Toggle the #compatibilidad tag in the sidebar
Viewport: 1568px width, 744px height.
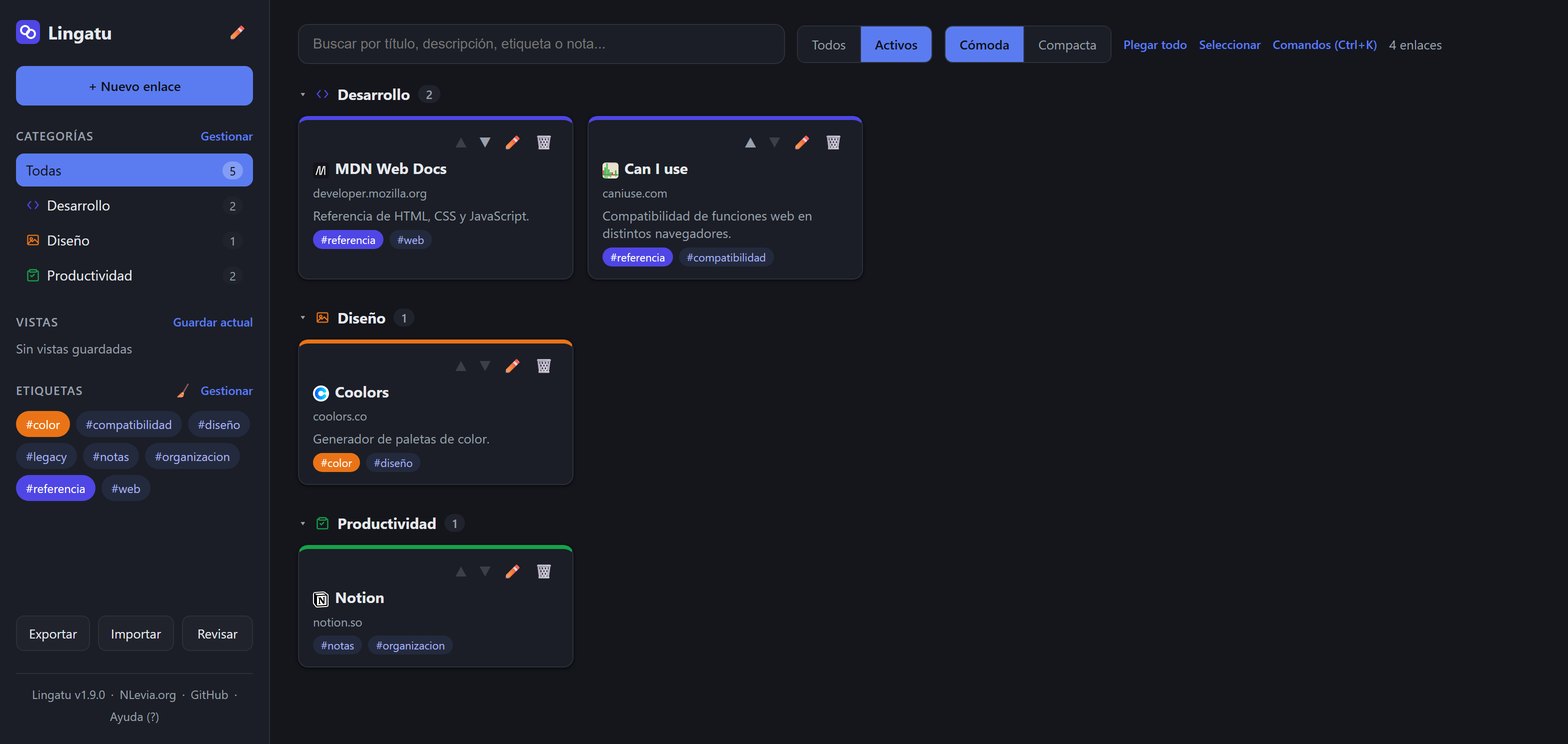coord(129,425)
